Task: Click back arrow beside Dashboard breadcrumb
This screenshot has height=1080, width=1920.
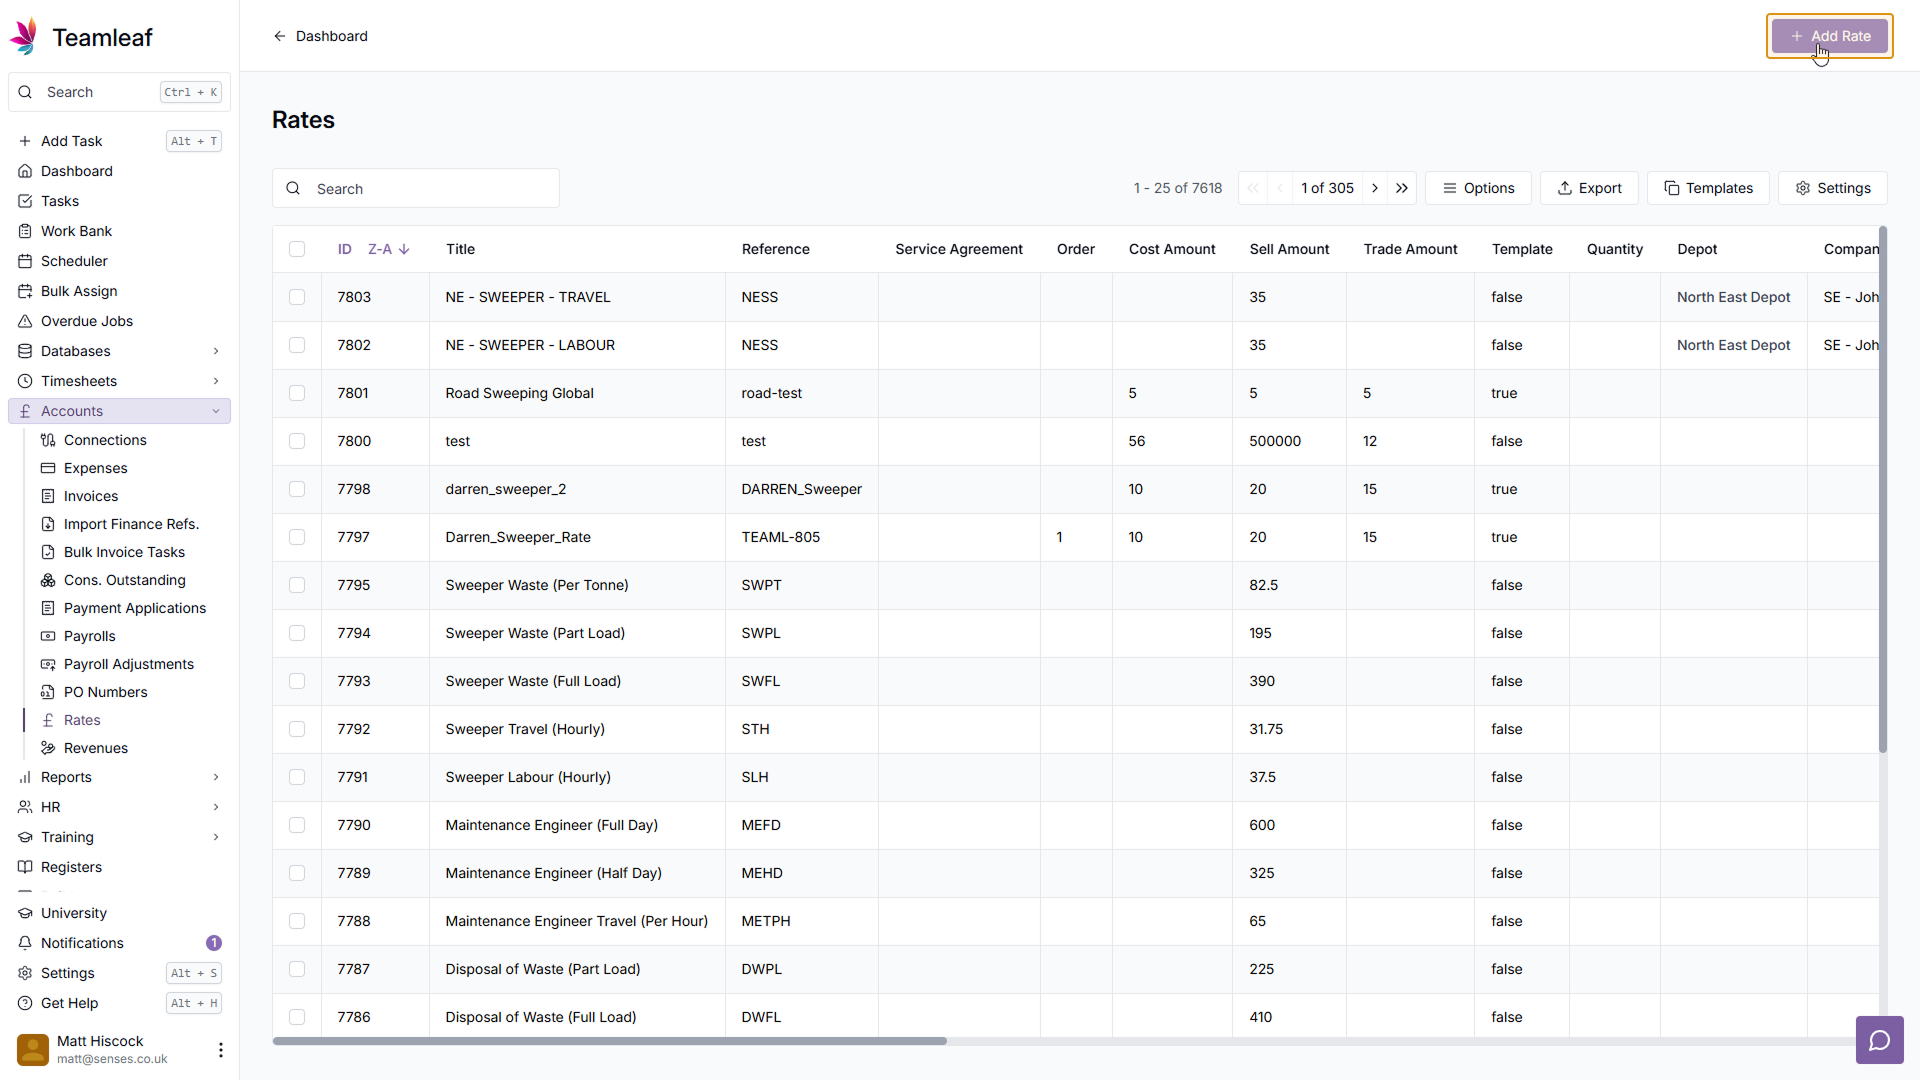Action: [279, 36]
